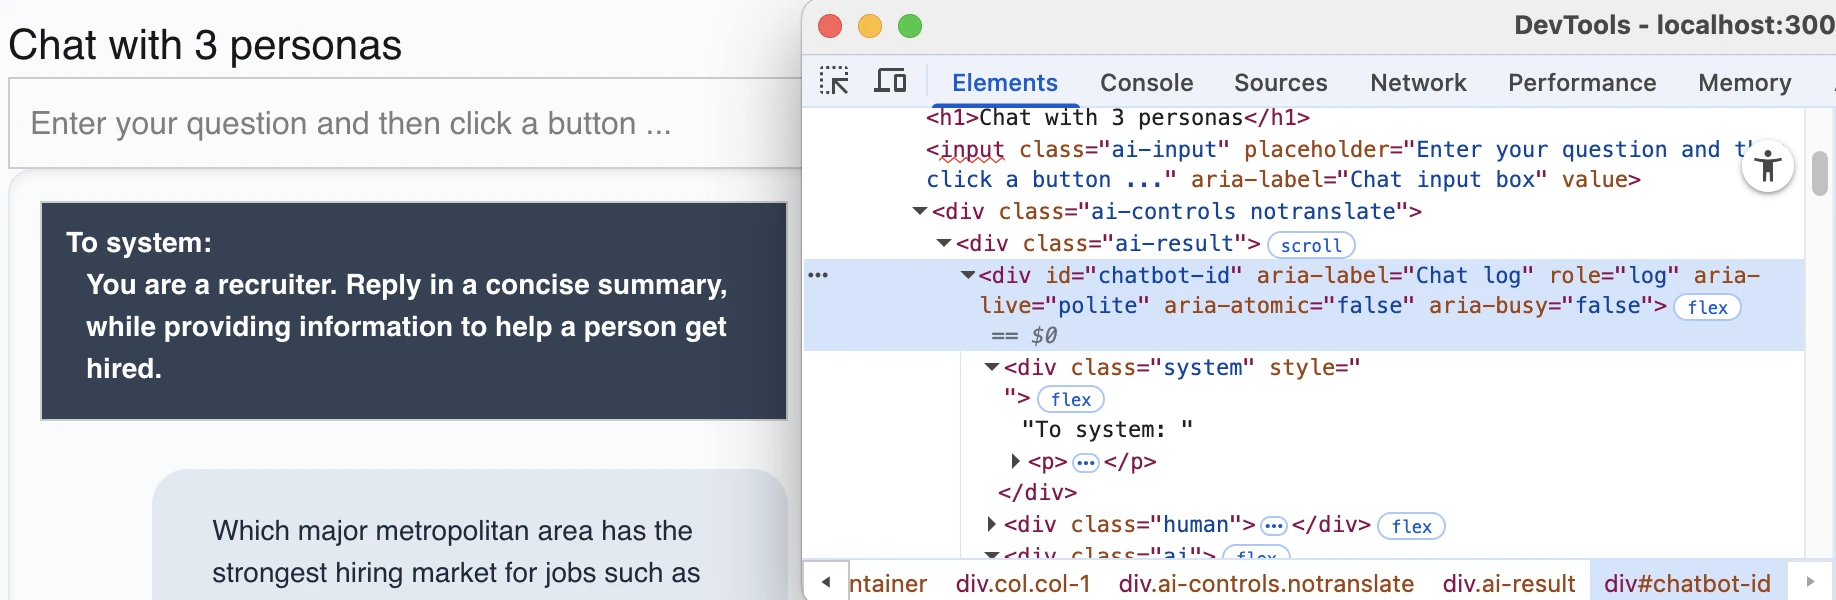This screenshot has width=1836, height=600.
Task: Toggle the device toolbar icon
Action: tap(890, 81)
